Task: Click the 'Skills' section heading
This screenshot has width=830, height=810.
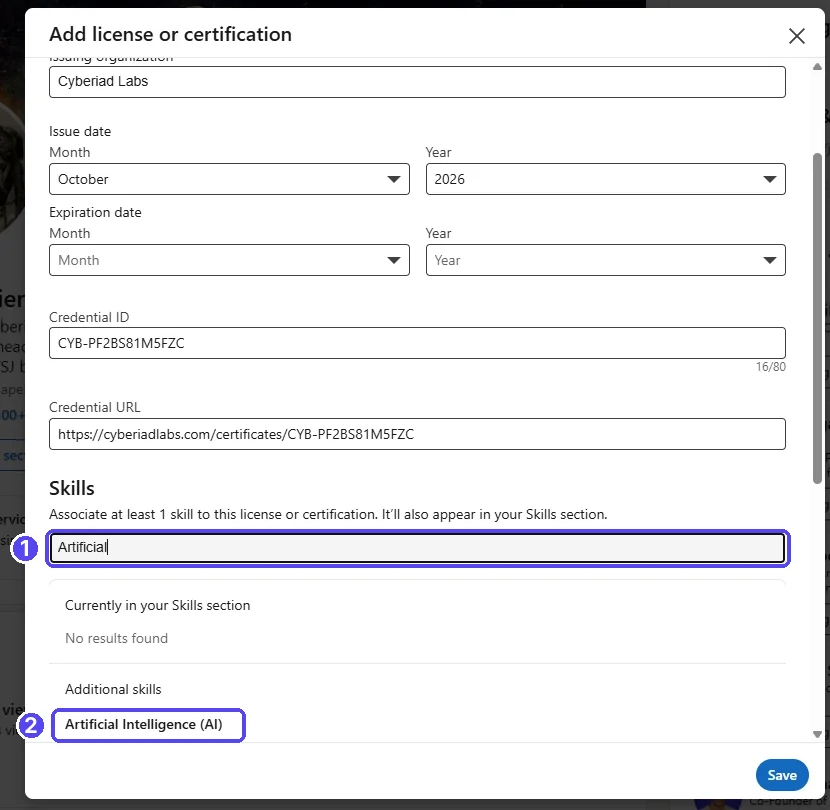Action: pyautogui.click(x=72, y=488)
